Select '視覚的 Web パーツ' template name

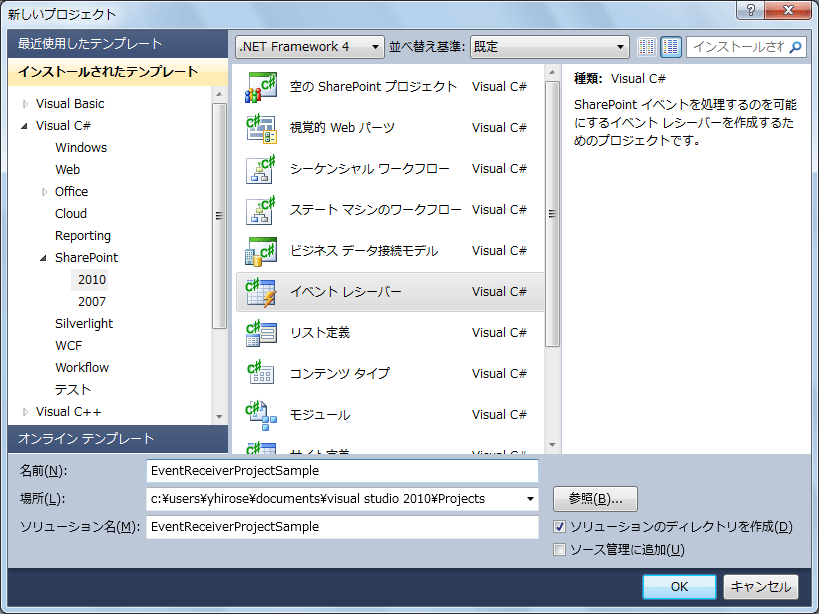342,128
